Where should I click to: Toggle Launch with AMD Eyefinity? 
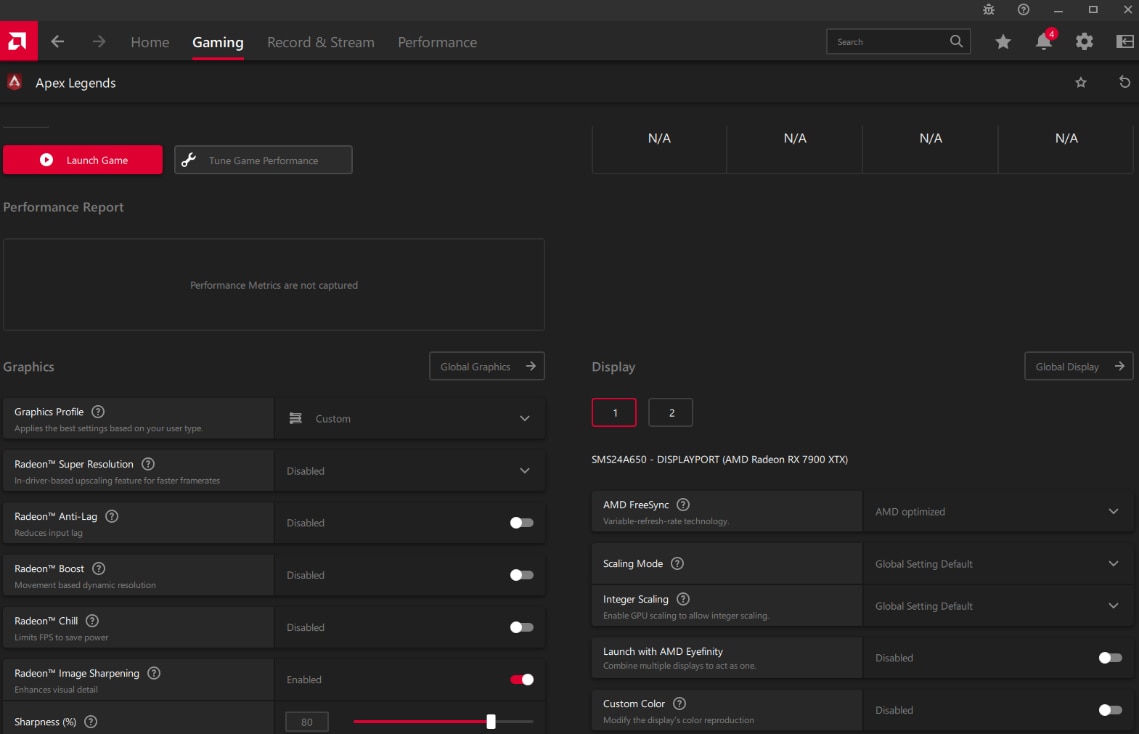[x=1110, y=658]
